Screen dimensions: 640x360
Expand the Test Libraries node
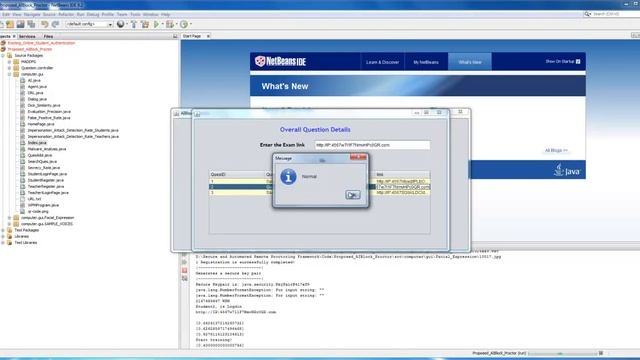pyautogui.click(x=3, y=242)
